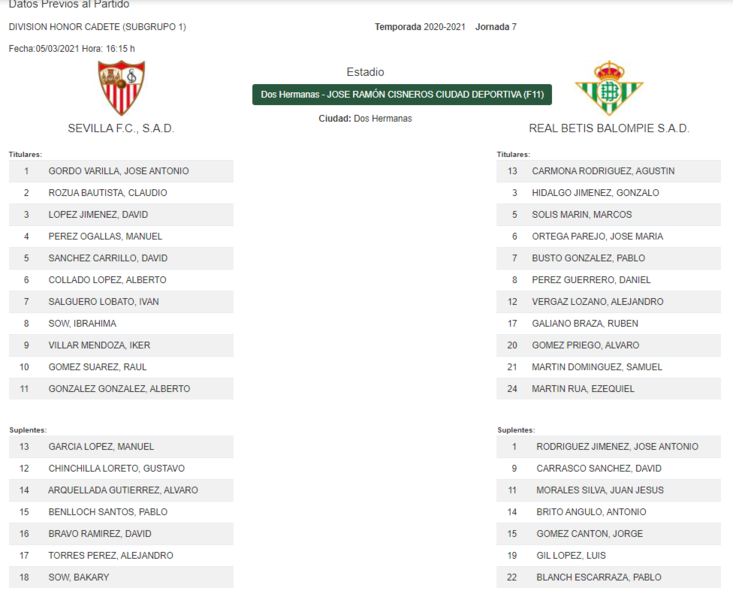Click substitute SOW, BAKARY row

point(121,578)
